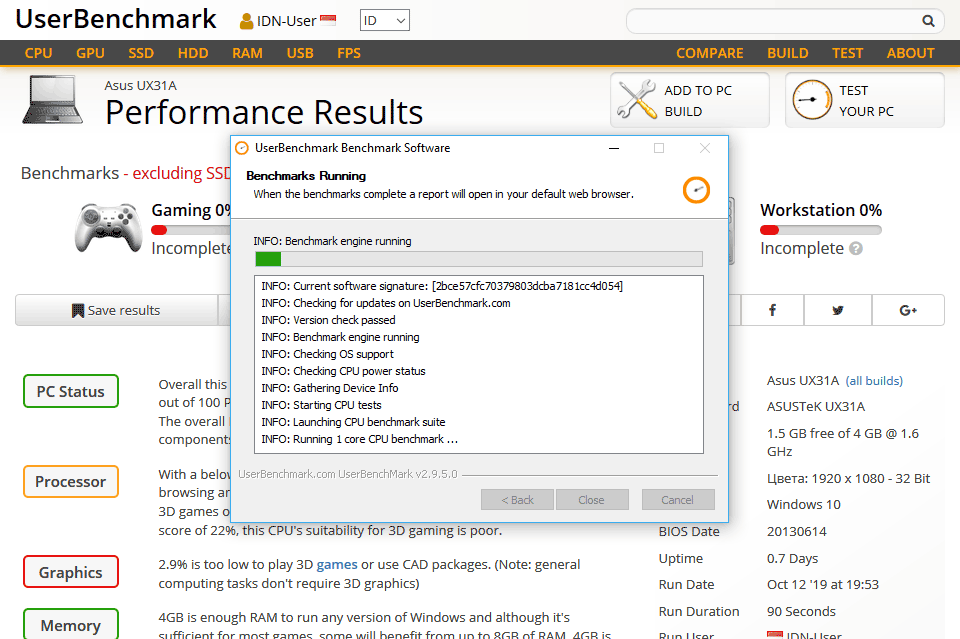Screen dimensions: 960x639
Task: Share the results on Facebook
Action: (772, 310)
